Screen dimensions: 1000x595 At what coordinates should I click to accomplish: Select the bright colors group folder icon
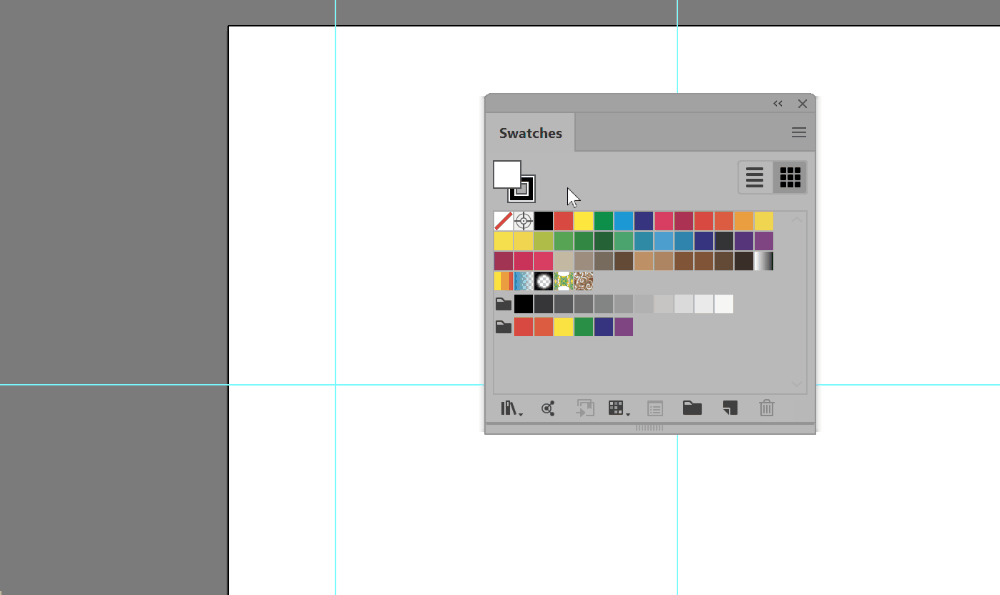click(503, 327)
